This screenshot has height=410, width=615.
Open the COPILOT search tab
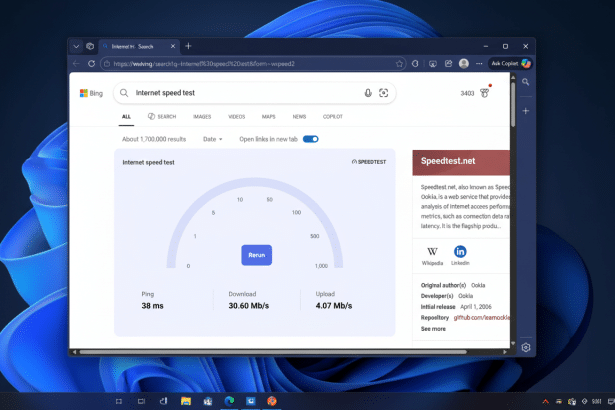pyautogui.click(x=333, y=117)
